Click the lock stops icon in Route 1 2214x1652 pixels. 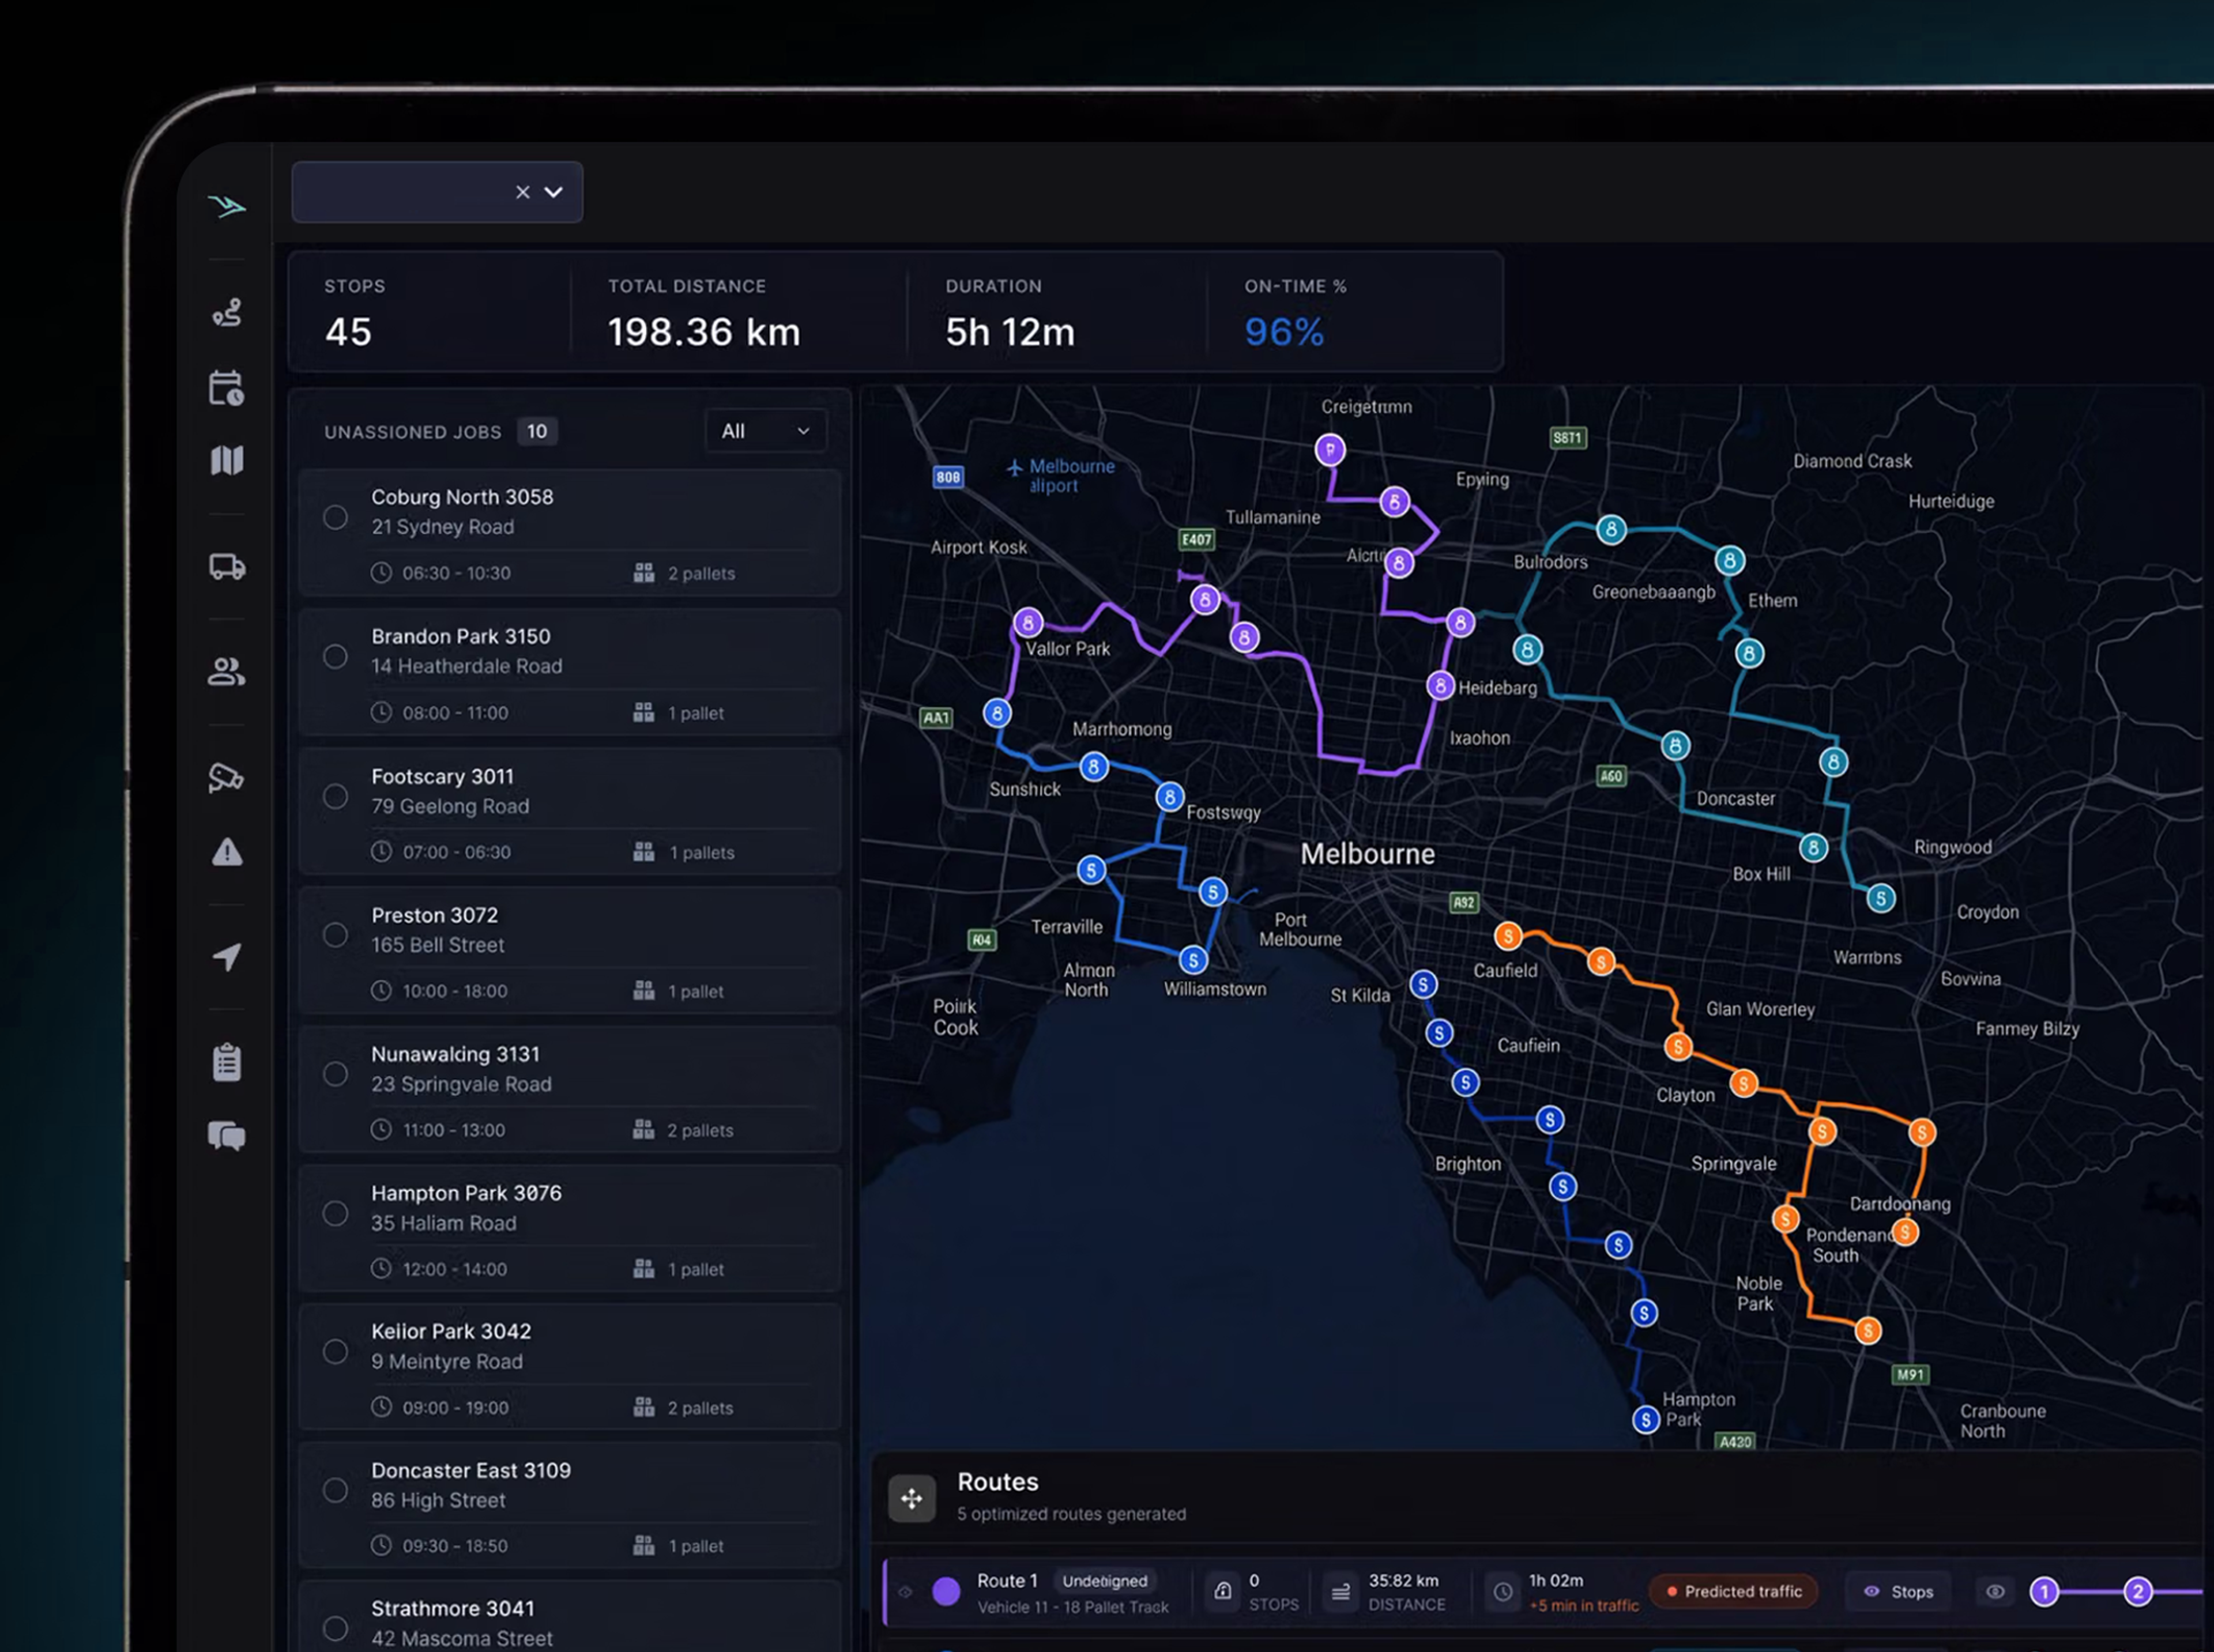1223,1591
